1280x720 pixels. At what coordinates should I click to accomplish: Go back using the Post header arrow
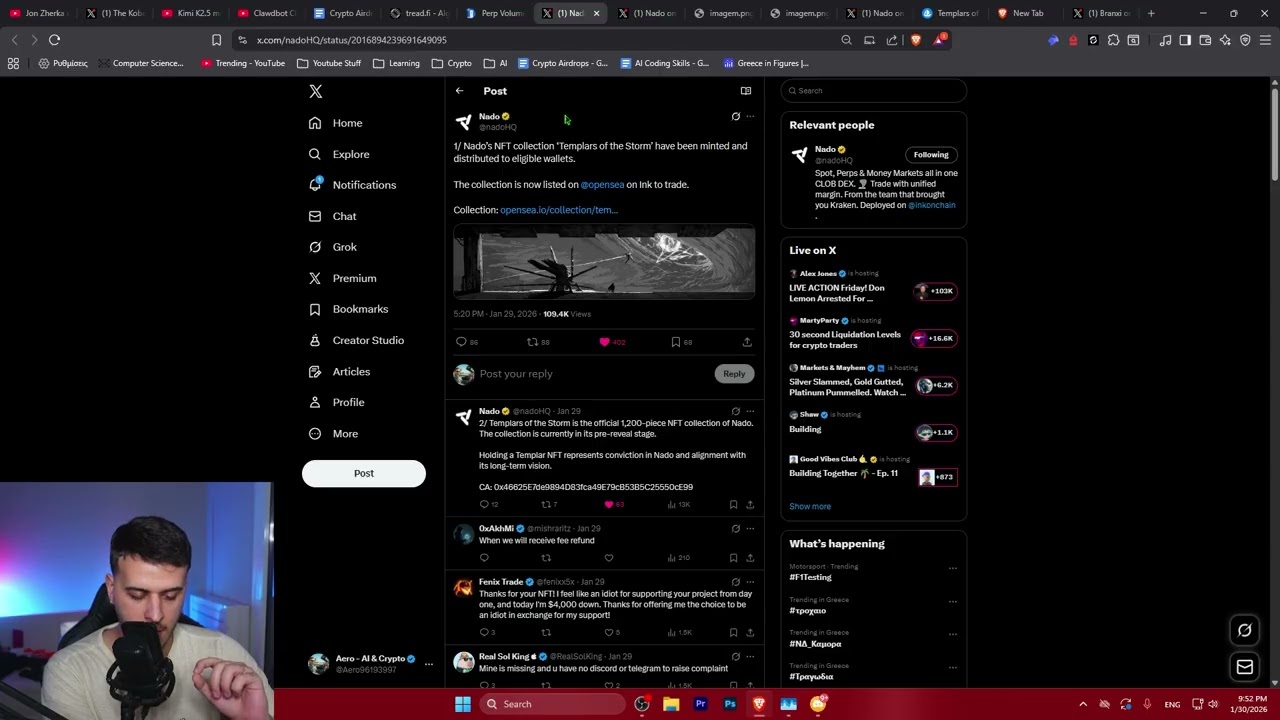[x=459, y=91]
